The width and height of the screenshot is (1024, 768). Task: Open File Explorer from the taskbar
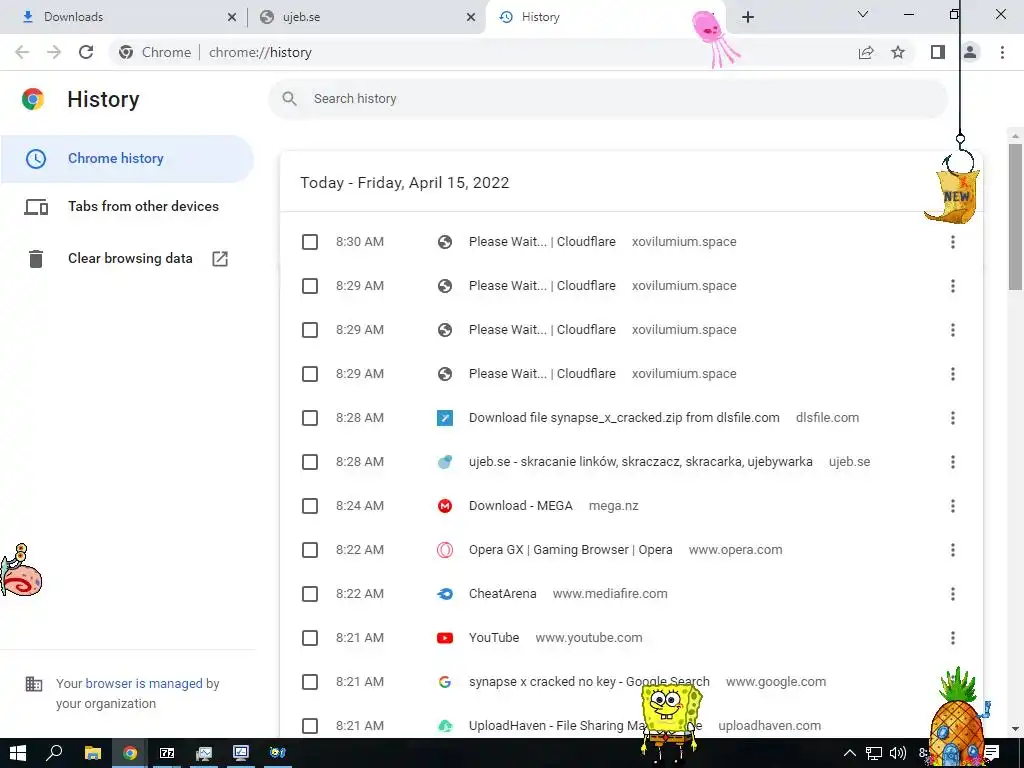point(93,753)
